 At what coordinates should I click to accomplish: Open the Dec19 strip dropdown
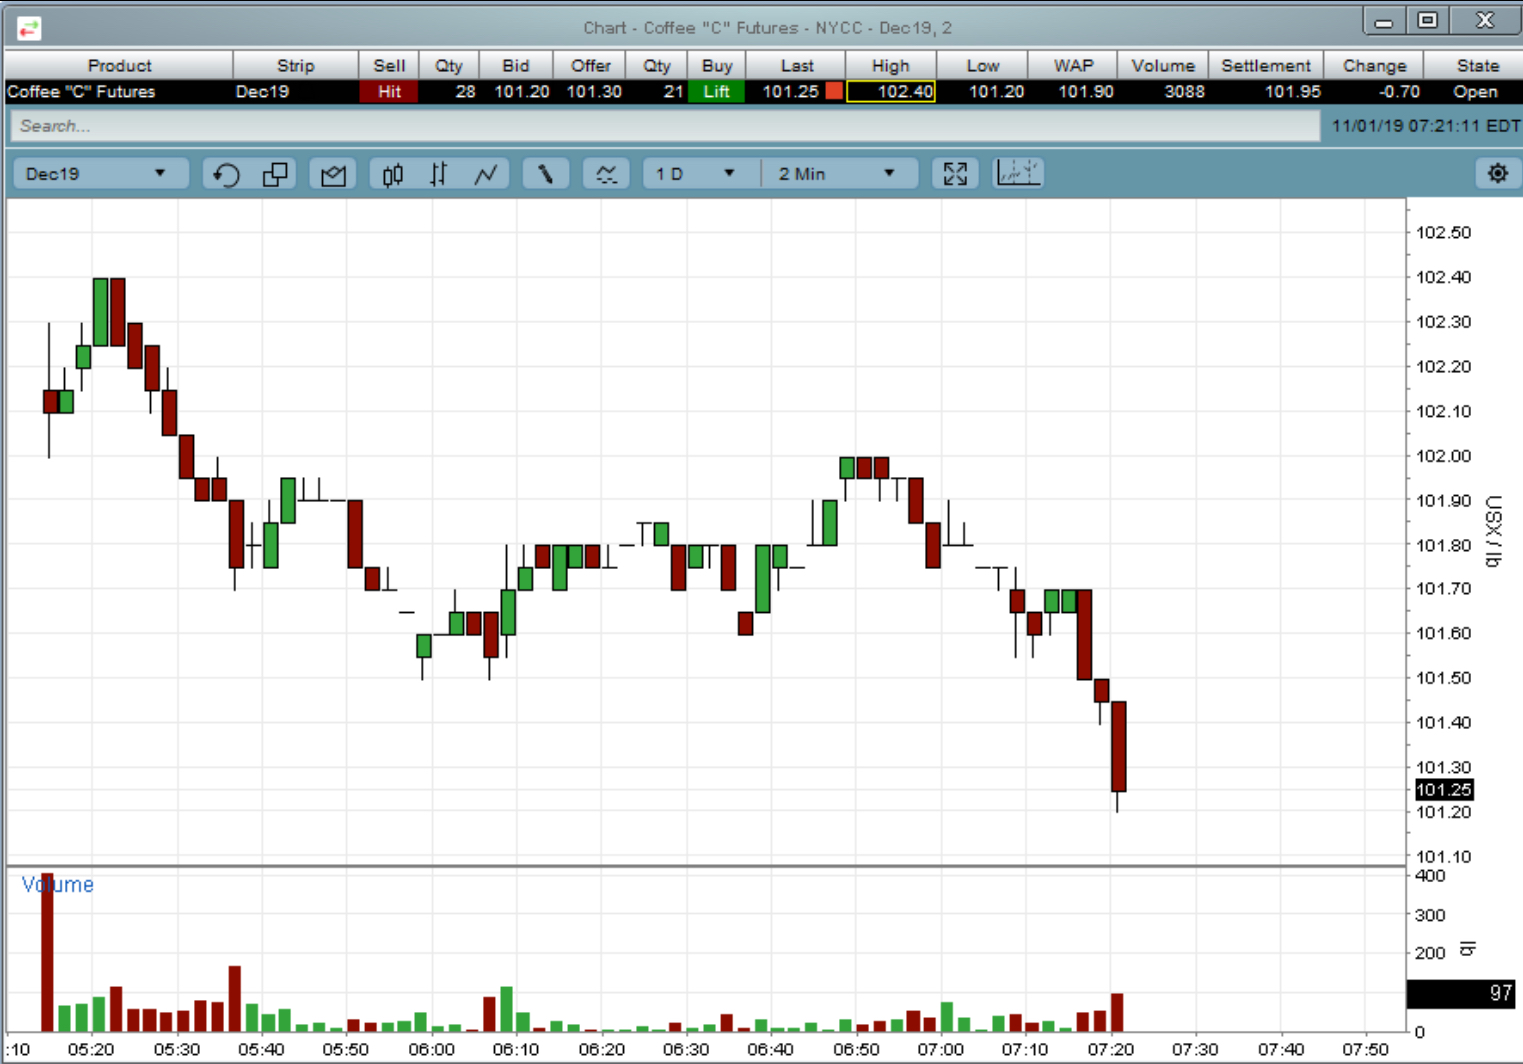click(100, 174)
